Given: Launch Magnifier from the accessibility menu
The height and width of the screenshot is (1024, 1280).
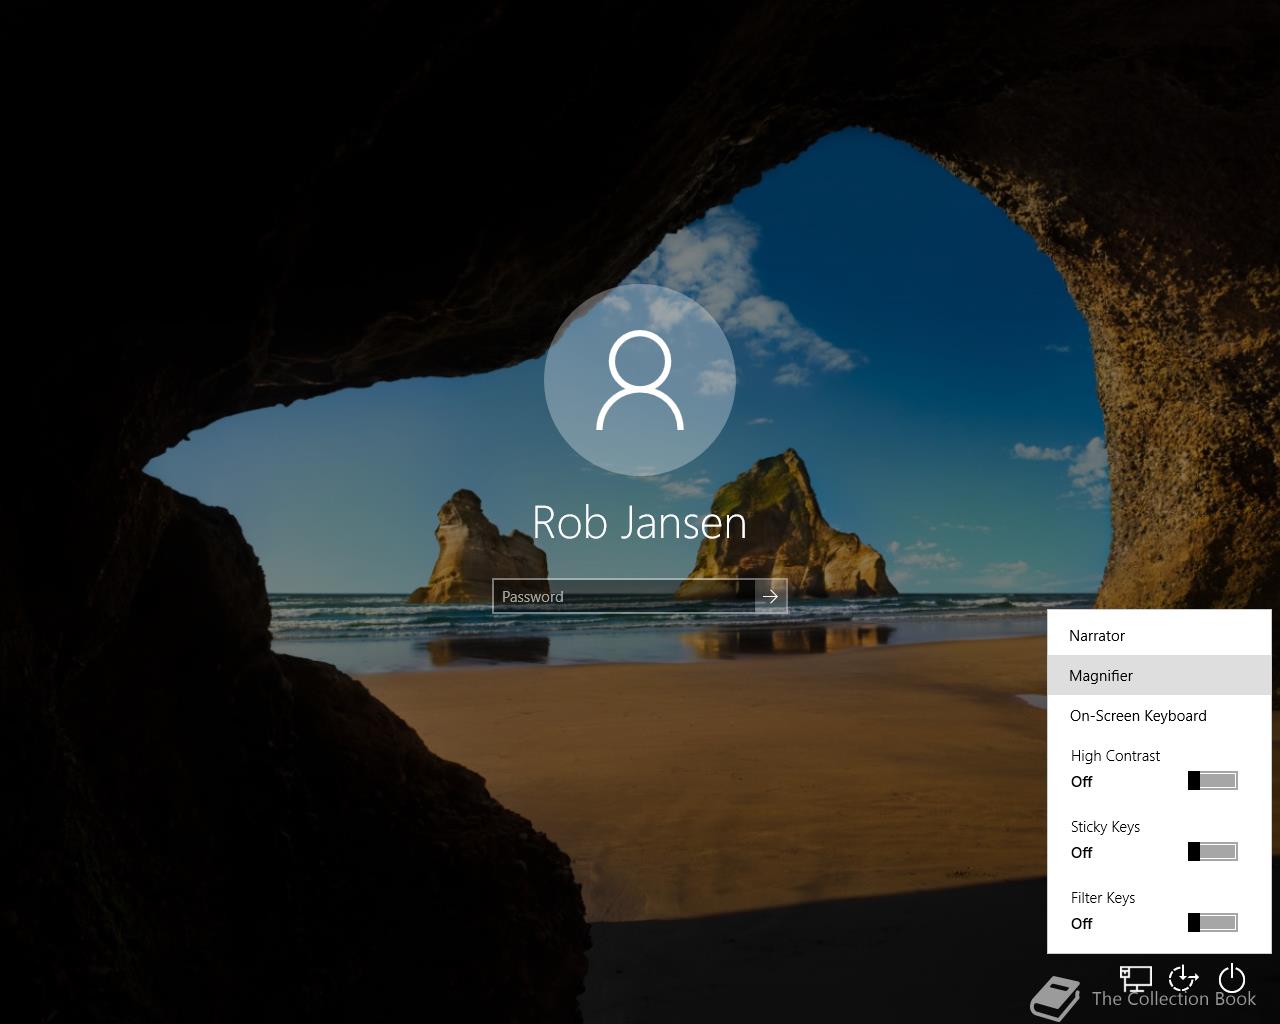Looking at the screenshot, I should click(1101, 676).
